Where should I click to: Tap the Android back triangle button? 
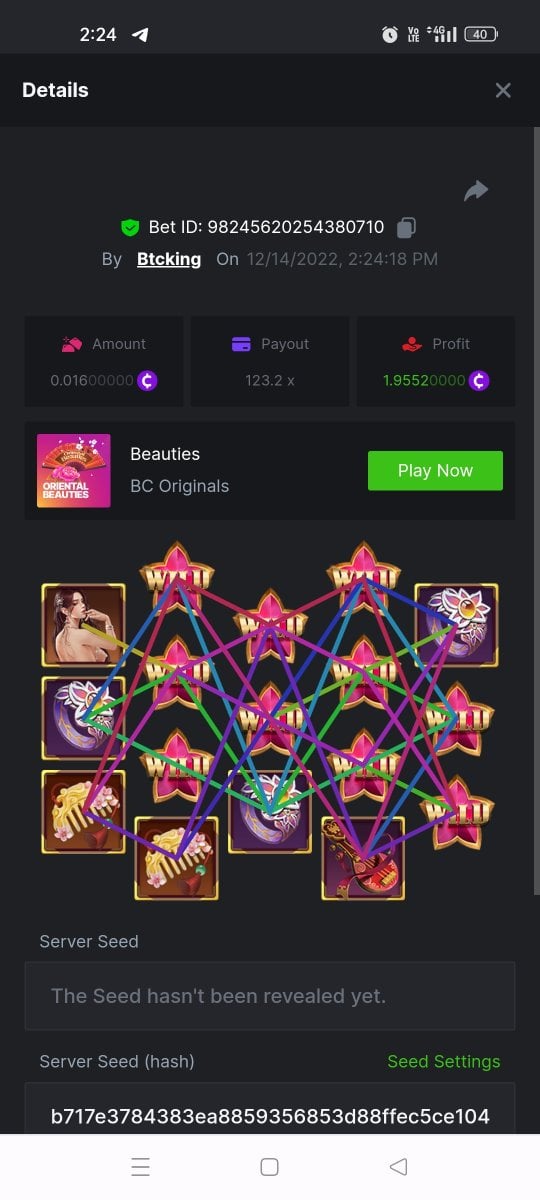tap(398, 1167)
